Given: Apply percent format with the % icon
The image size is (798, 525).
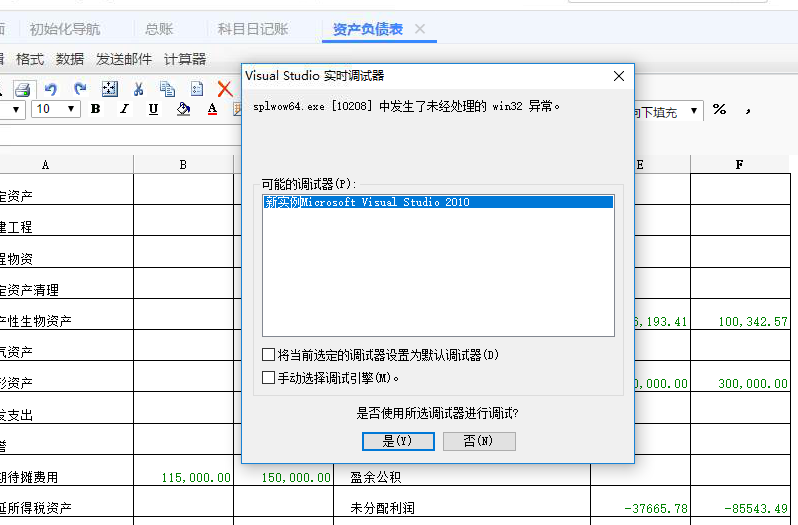Looking at the screenshot, I should (719, 109).
